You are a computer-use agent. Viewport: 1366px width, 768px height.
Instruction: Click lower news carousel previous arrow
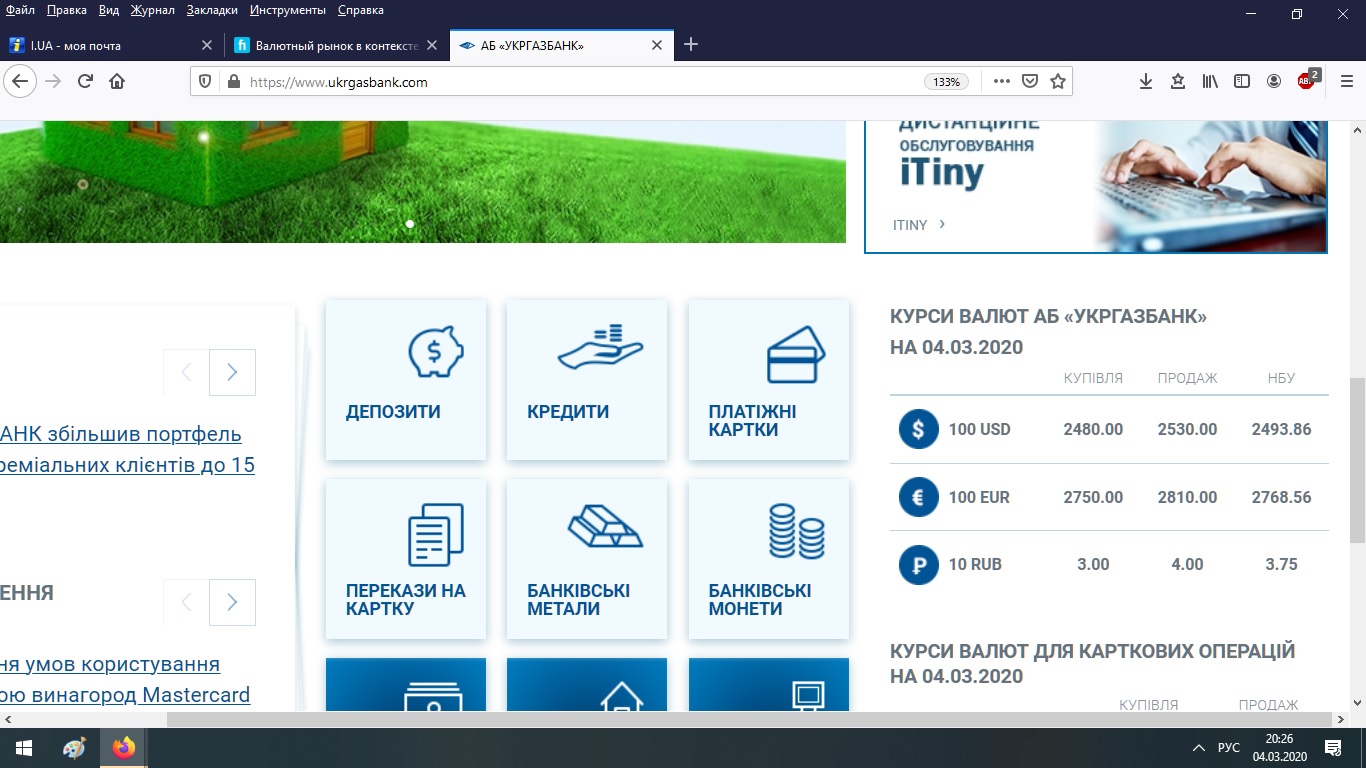tap(186, 602)
